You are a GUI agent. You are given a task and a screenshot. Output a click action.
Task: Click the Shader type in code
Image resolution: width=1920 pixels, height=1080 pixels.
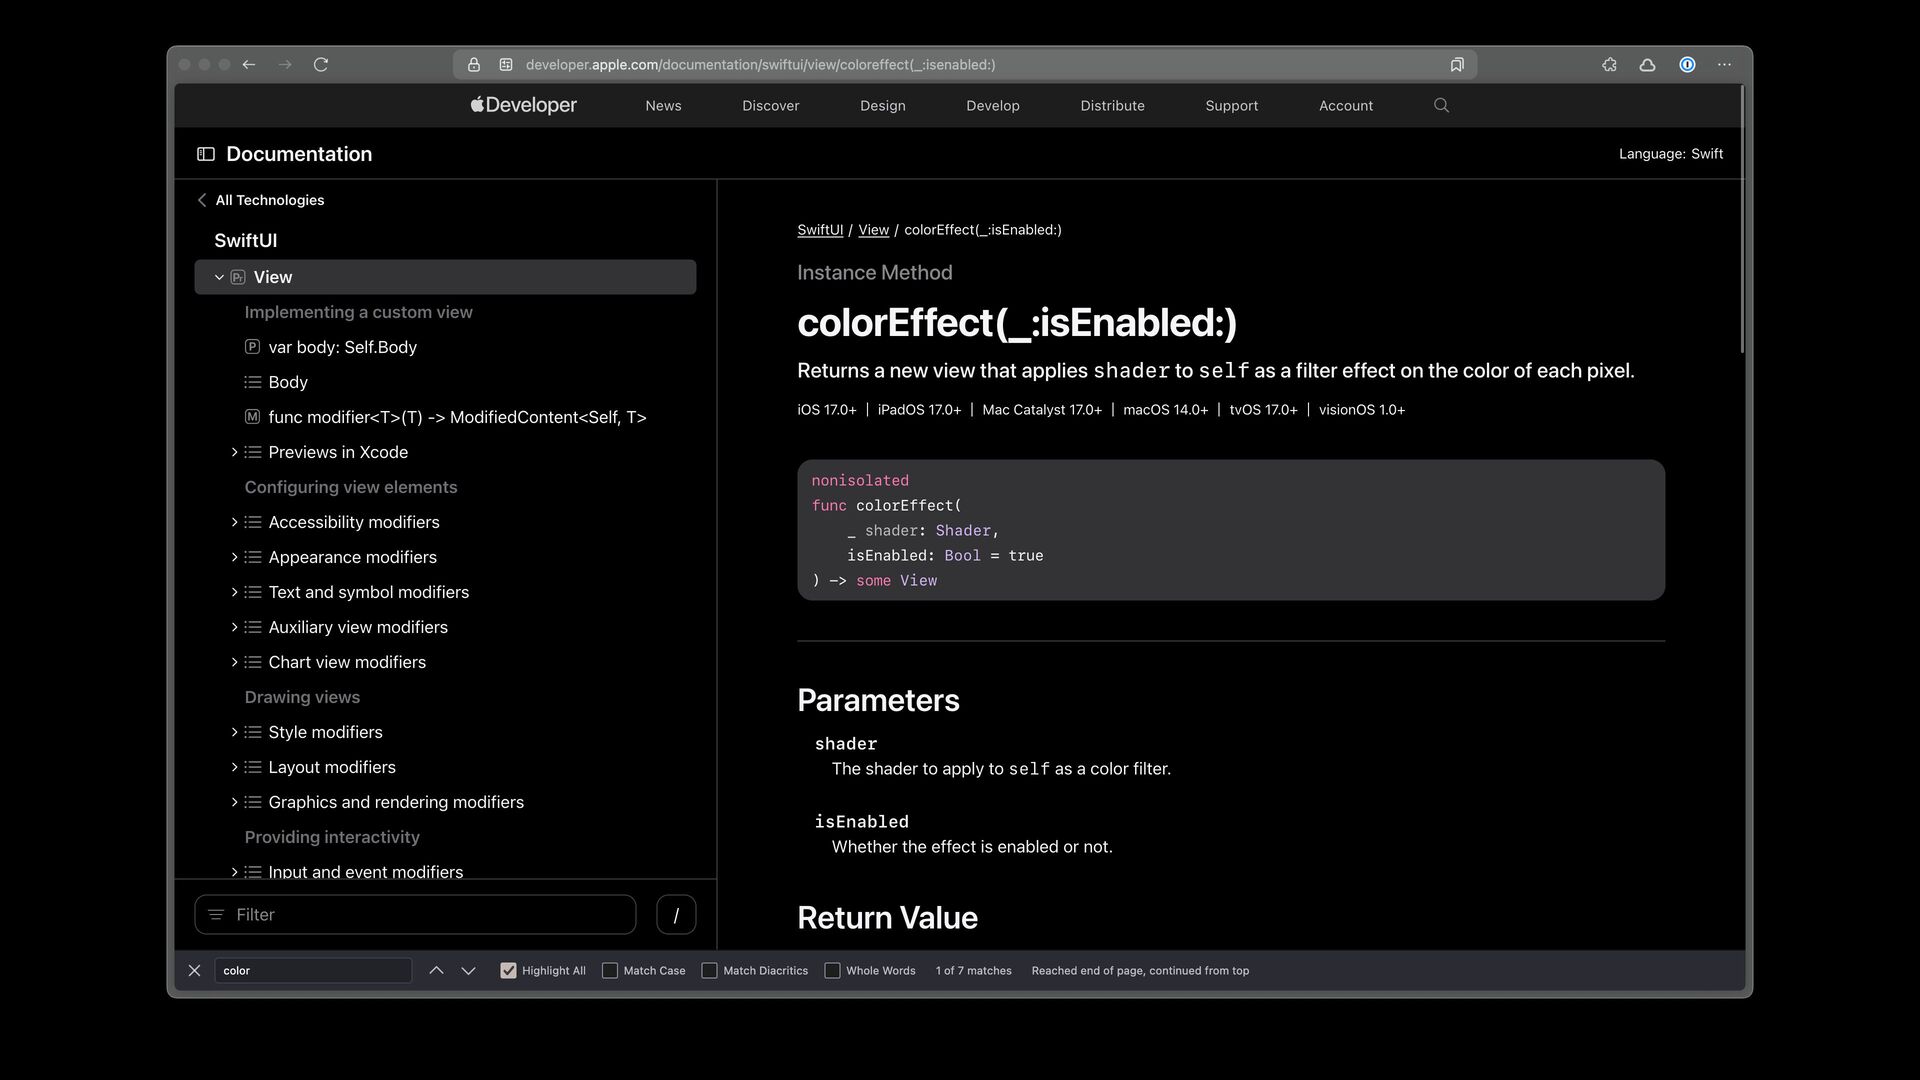pos(962,531)
